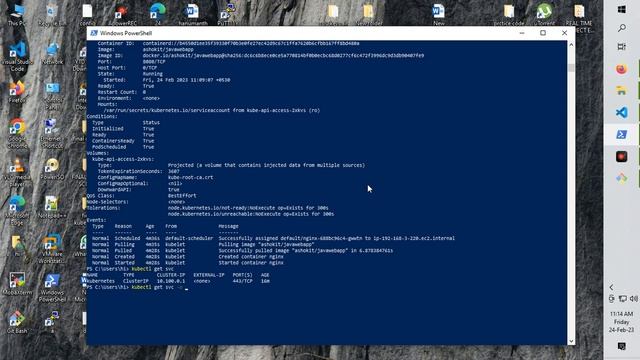This screenshot has width=640, height=360.
Task: Select the VLC media player desktop icon
Action: (x=17, y=172)
